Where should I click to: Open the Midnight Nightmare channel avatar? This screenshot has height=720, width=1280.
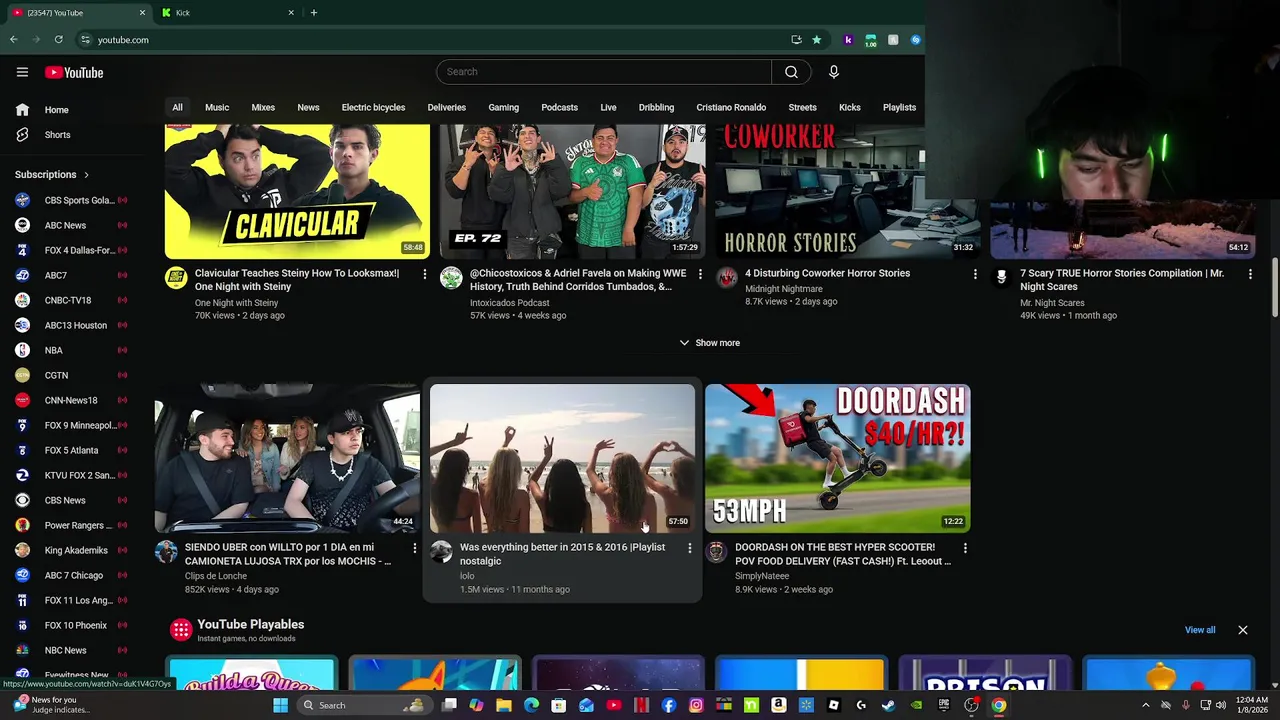coord(726,278)
